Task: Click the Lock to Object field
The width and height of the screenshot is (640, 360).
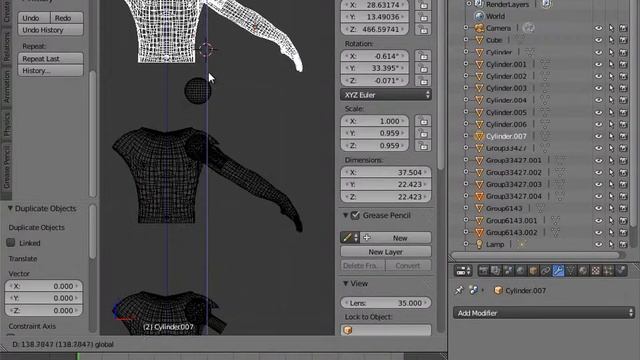Action: coord(386,330)
